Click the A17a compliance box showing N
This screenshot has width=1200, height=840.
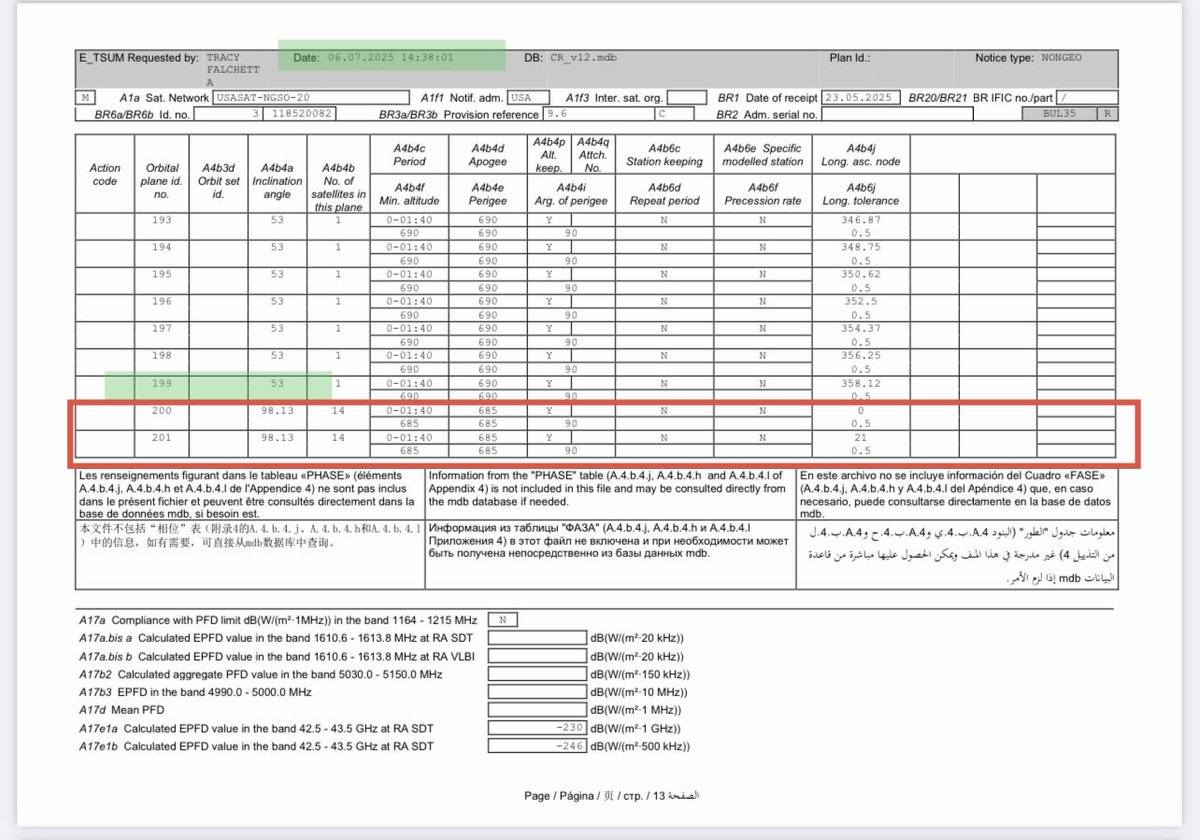[503, 620]
